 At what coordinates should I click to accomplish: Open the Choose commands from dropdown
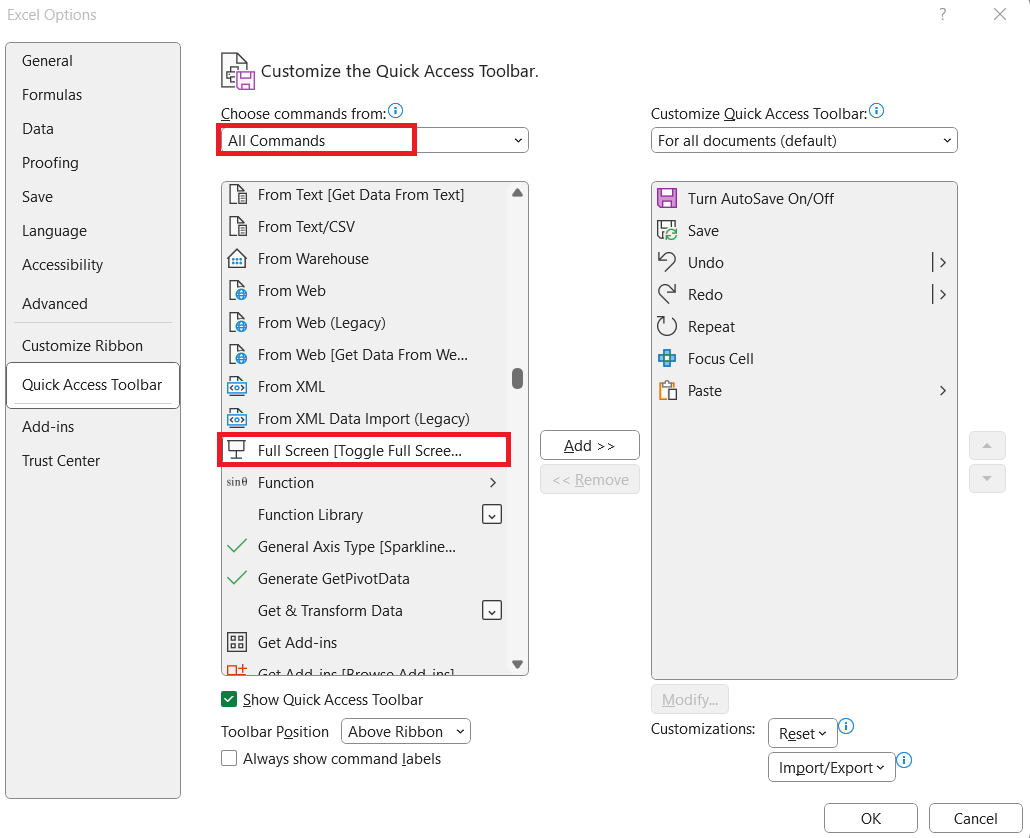click(374, 141)
